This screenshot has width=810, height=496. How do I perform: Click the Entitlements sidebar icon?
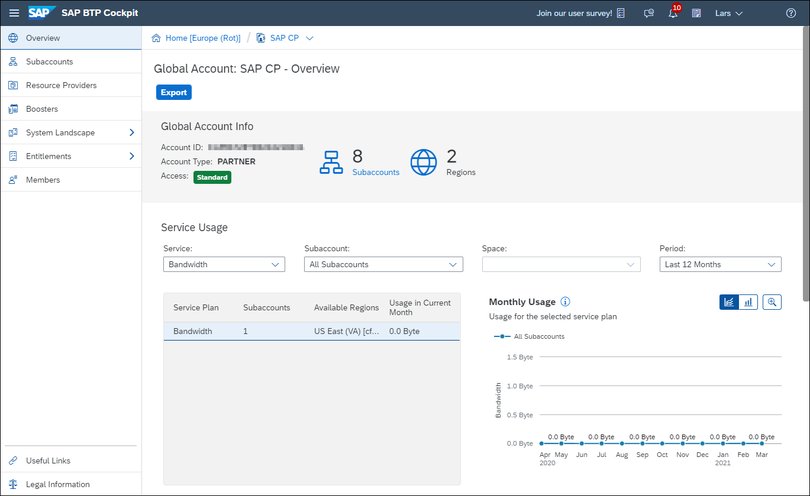13,156
